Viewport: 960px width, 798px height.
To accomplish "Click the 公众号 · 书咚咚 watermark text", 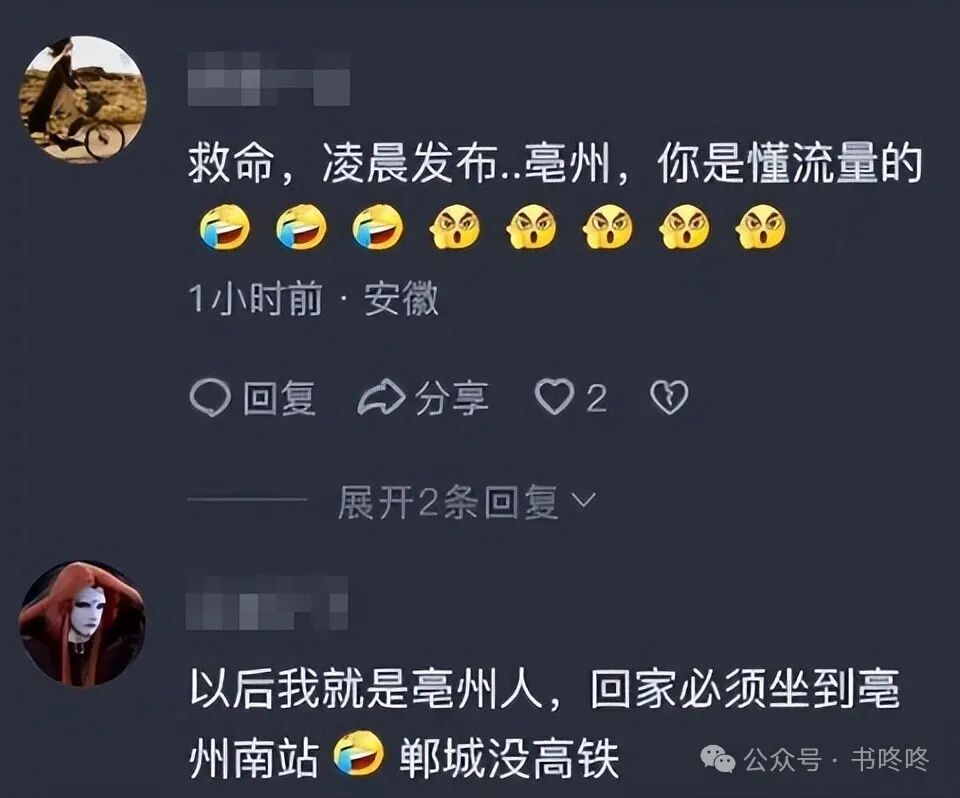I will (x=836, y=760).
